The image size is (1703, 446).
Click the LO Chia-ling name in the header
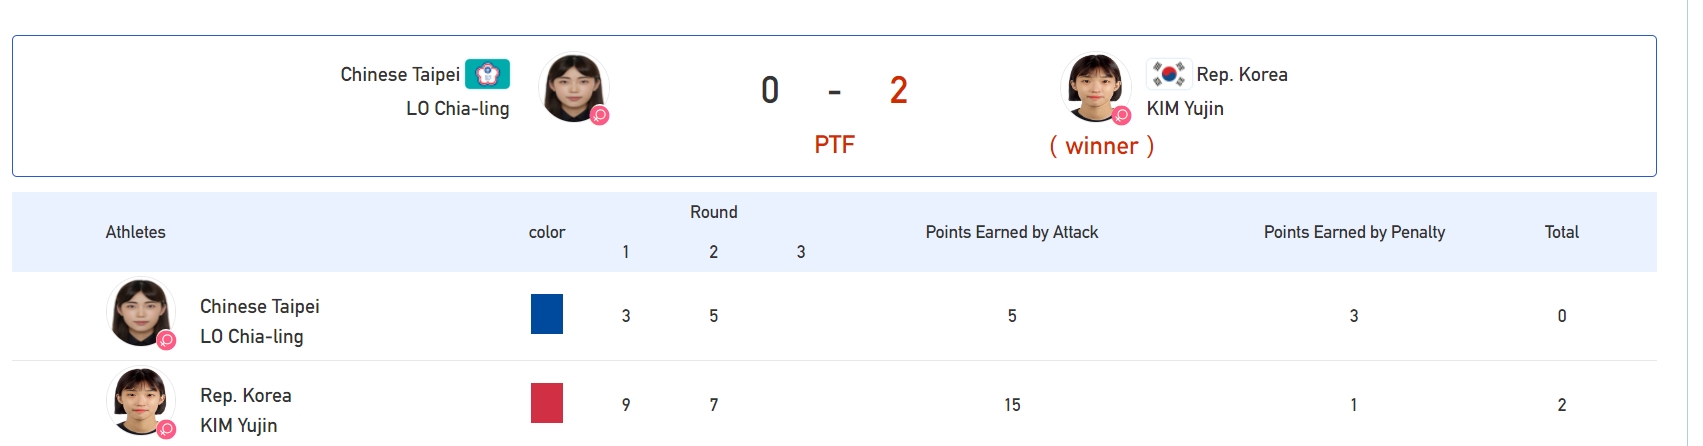[457, 108]
